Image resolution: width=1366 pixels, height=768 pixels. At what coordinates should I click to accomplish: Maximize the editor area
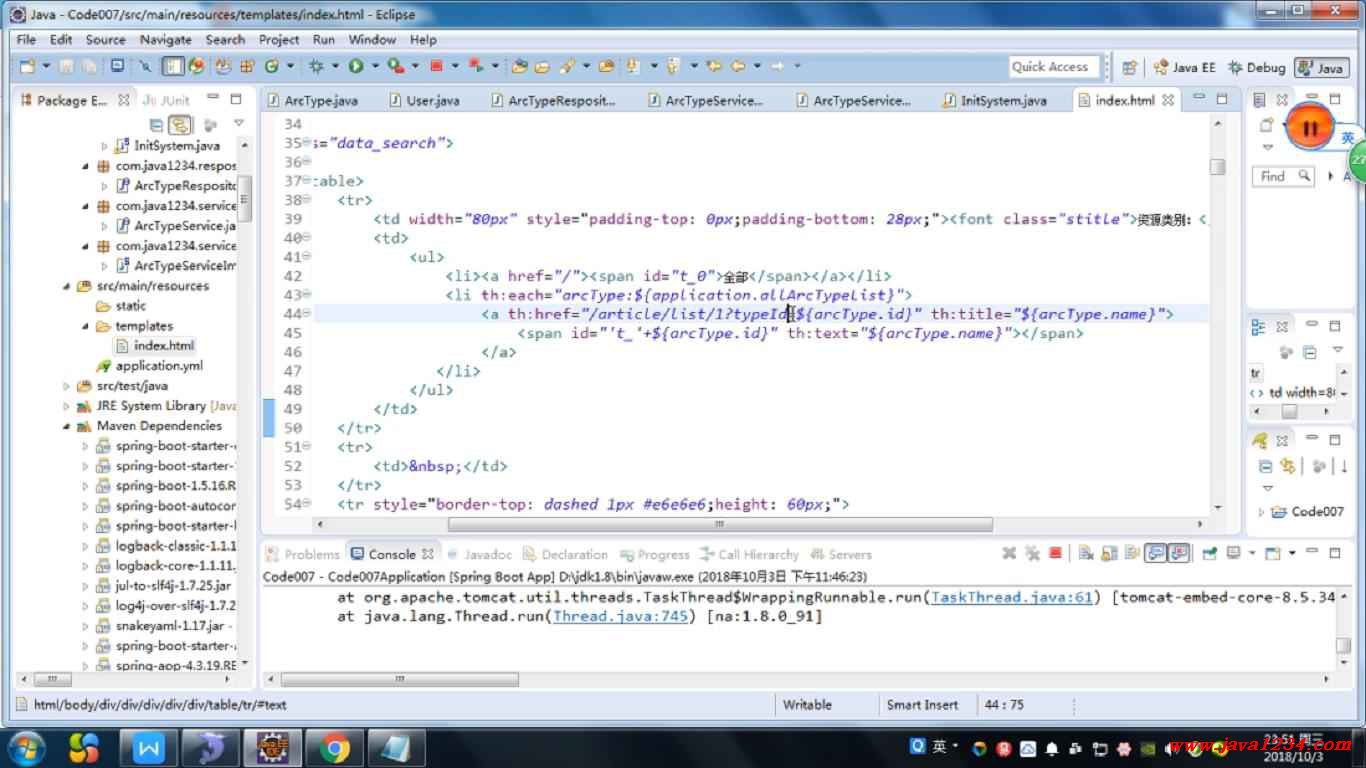(1222, 99)
